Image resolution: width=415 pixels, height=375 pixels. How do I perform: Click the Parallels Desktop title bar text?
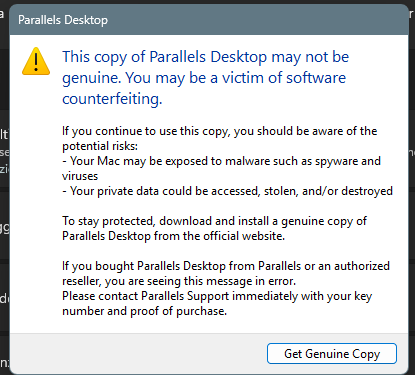pyautogui.click(x=63, y=20)
